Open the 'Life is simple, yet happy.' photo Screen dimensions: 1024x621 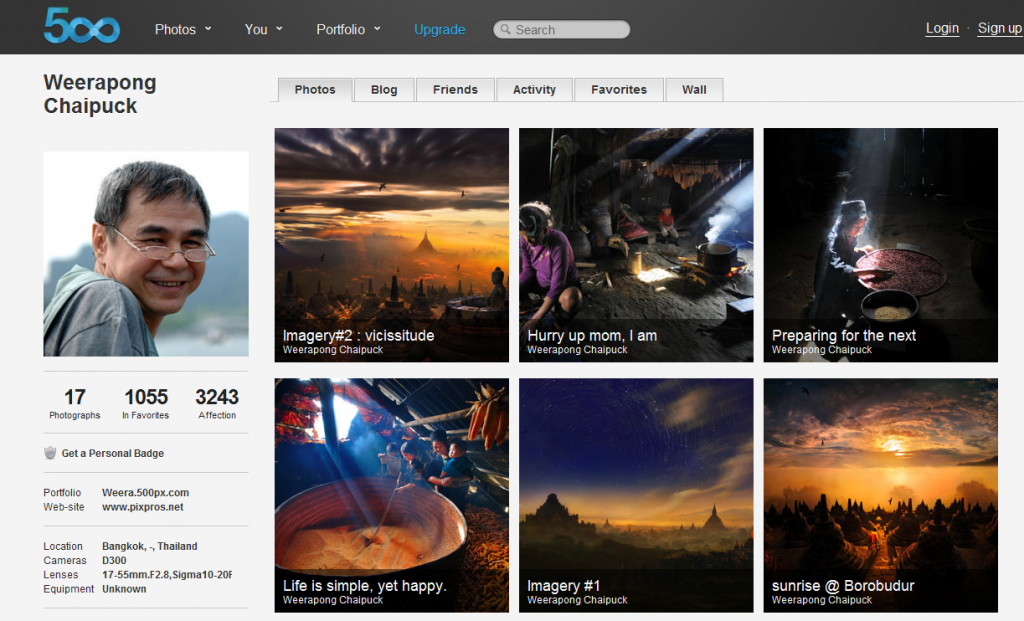[x=391, y=495]
